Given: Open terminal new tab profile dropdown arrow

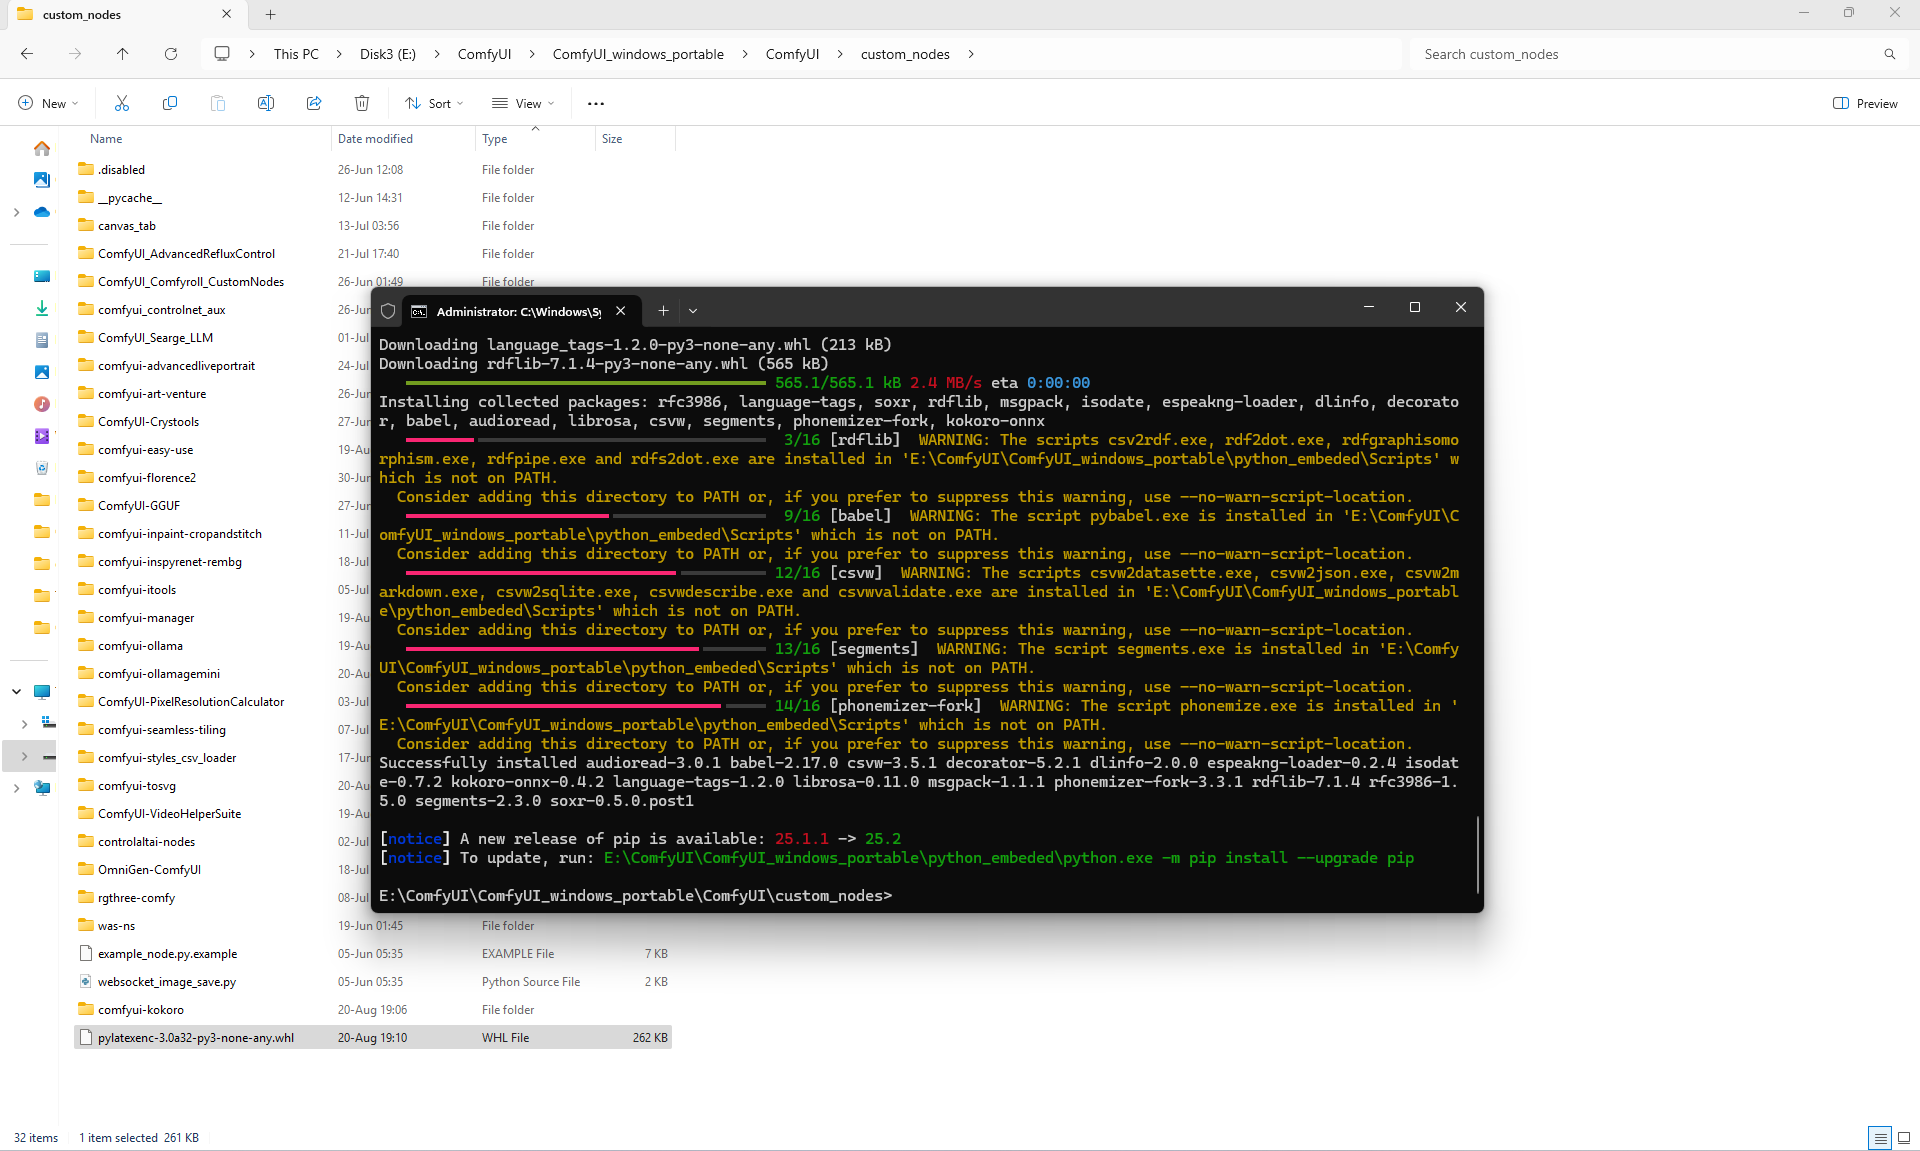Looking at the screenshot, I should [693, 311].
